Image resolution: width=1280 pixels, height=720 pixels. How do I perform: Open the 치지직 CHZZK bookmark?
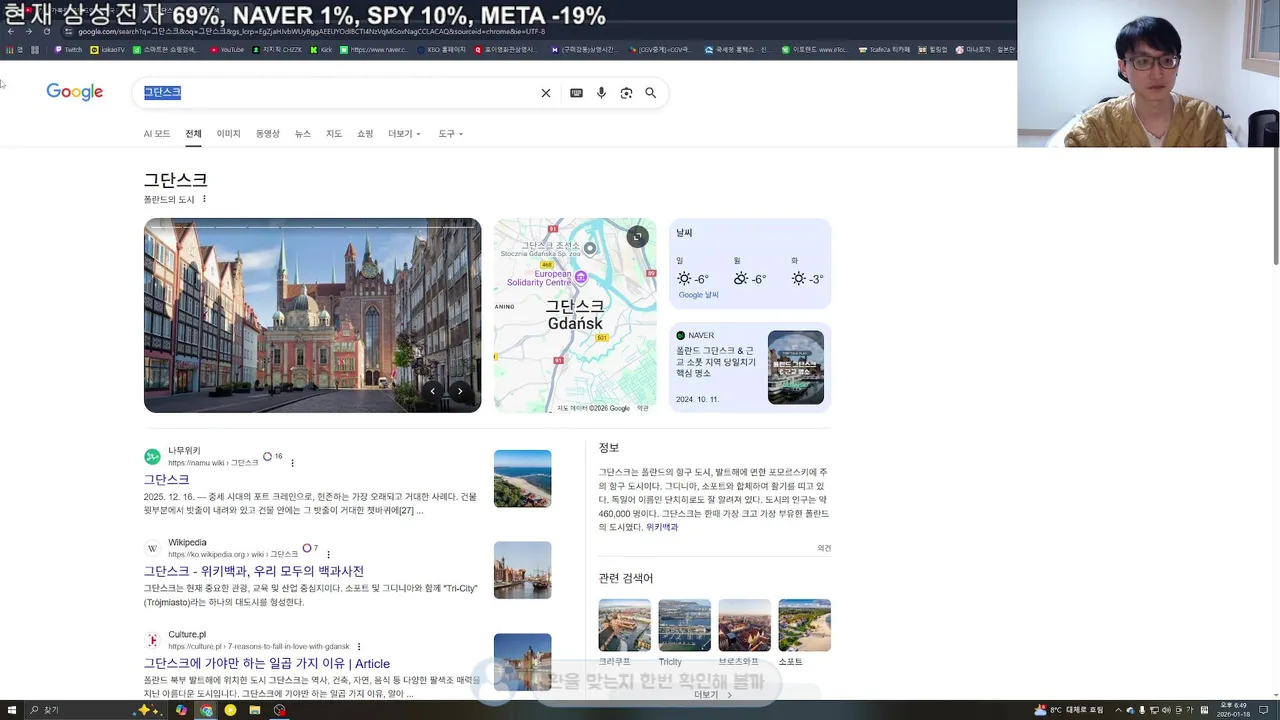click(x=278, y=49)
